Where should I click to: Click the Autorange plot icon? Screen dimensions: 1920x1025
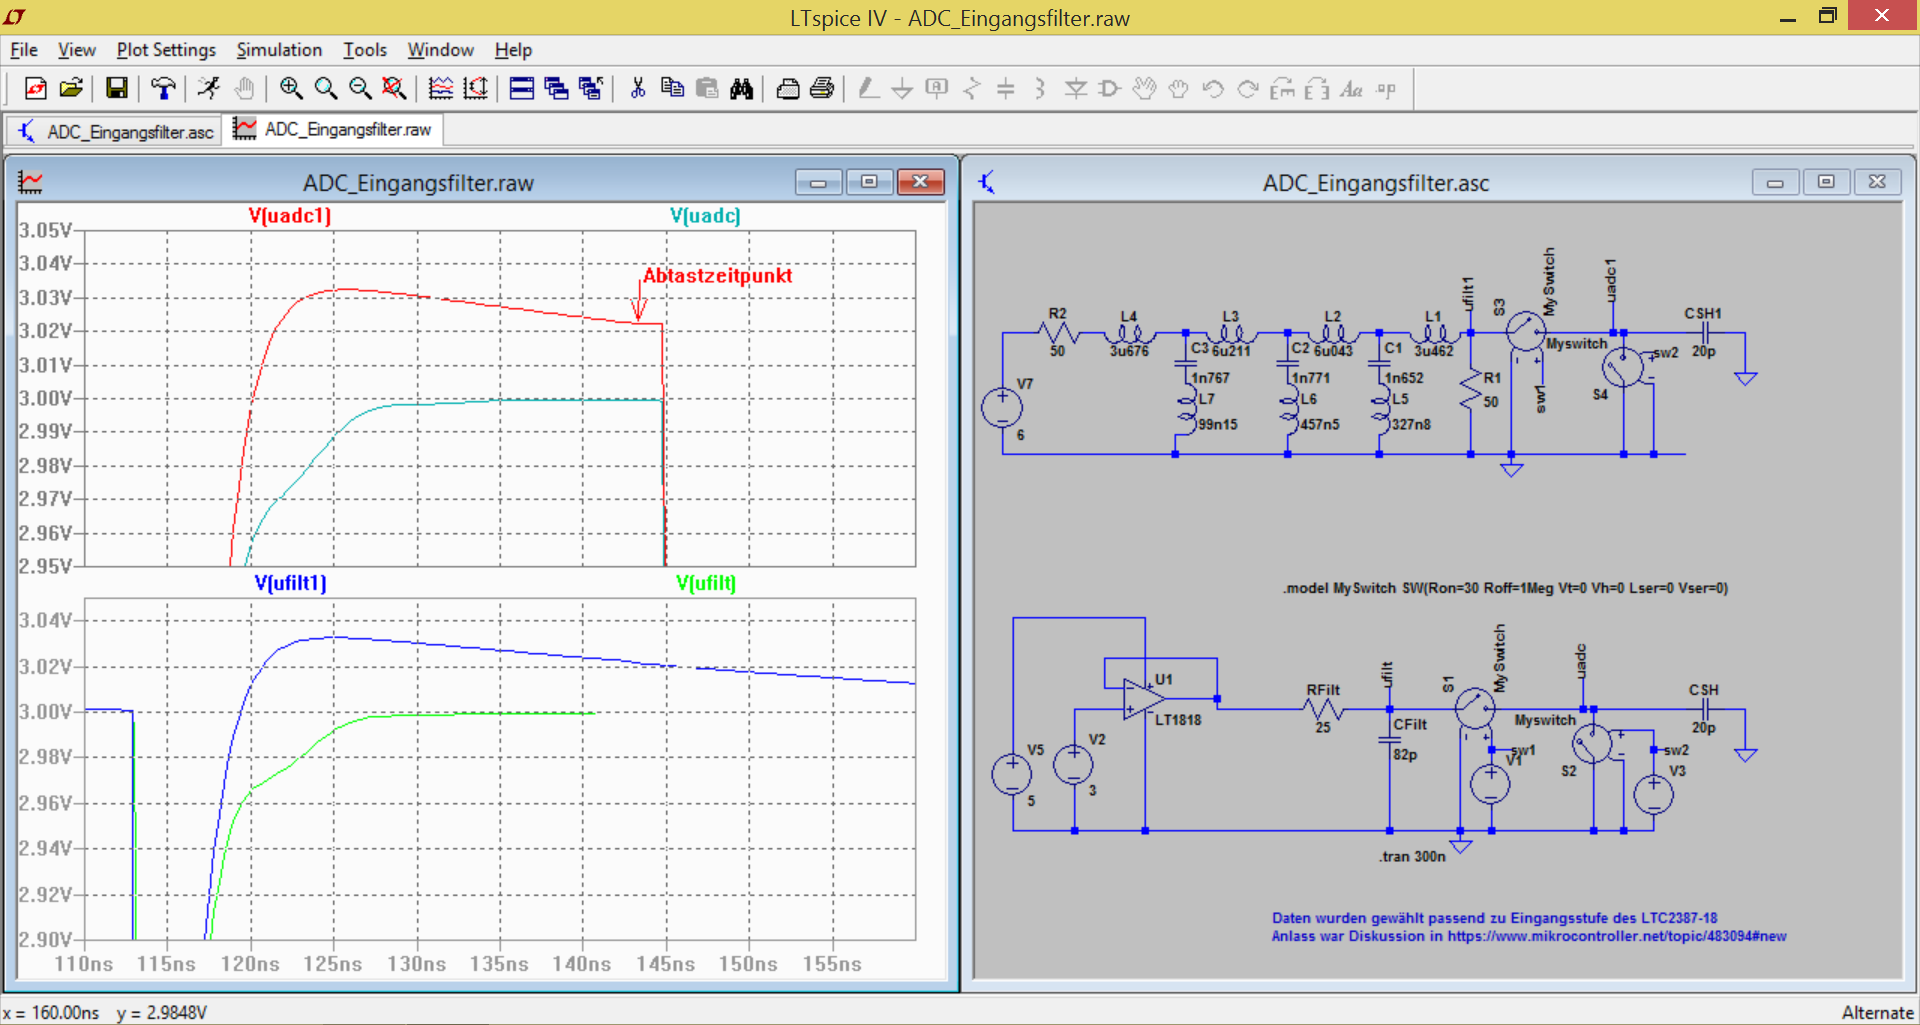441,89
